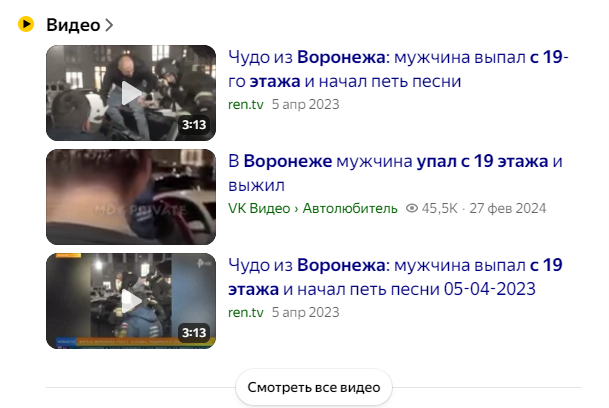Expand the chevron arrow after Видео
This screenshot has width=609, height=408.
point(109,25)
